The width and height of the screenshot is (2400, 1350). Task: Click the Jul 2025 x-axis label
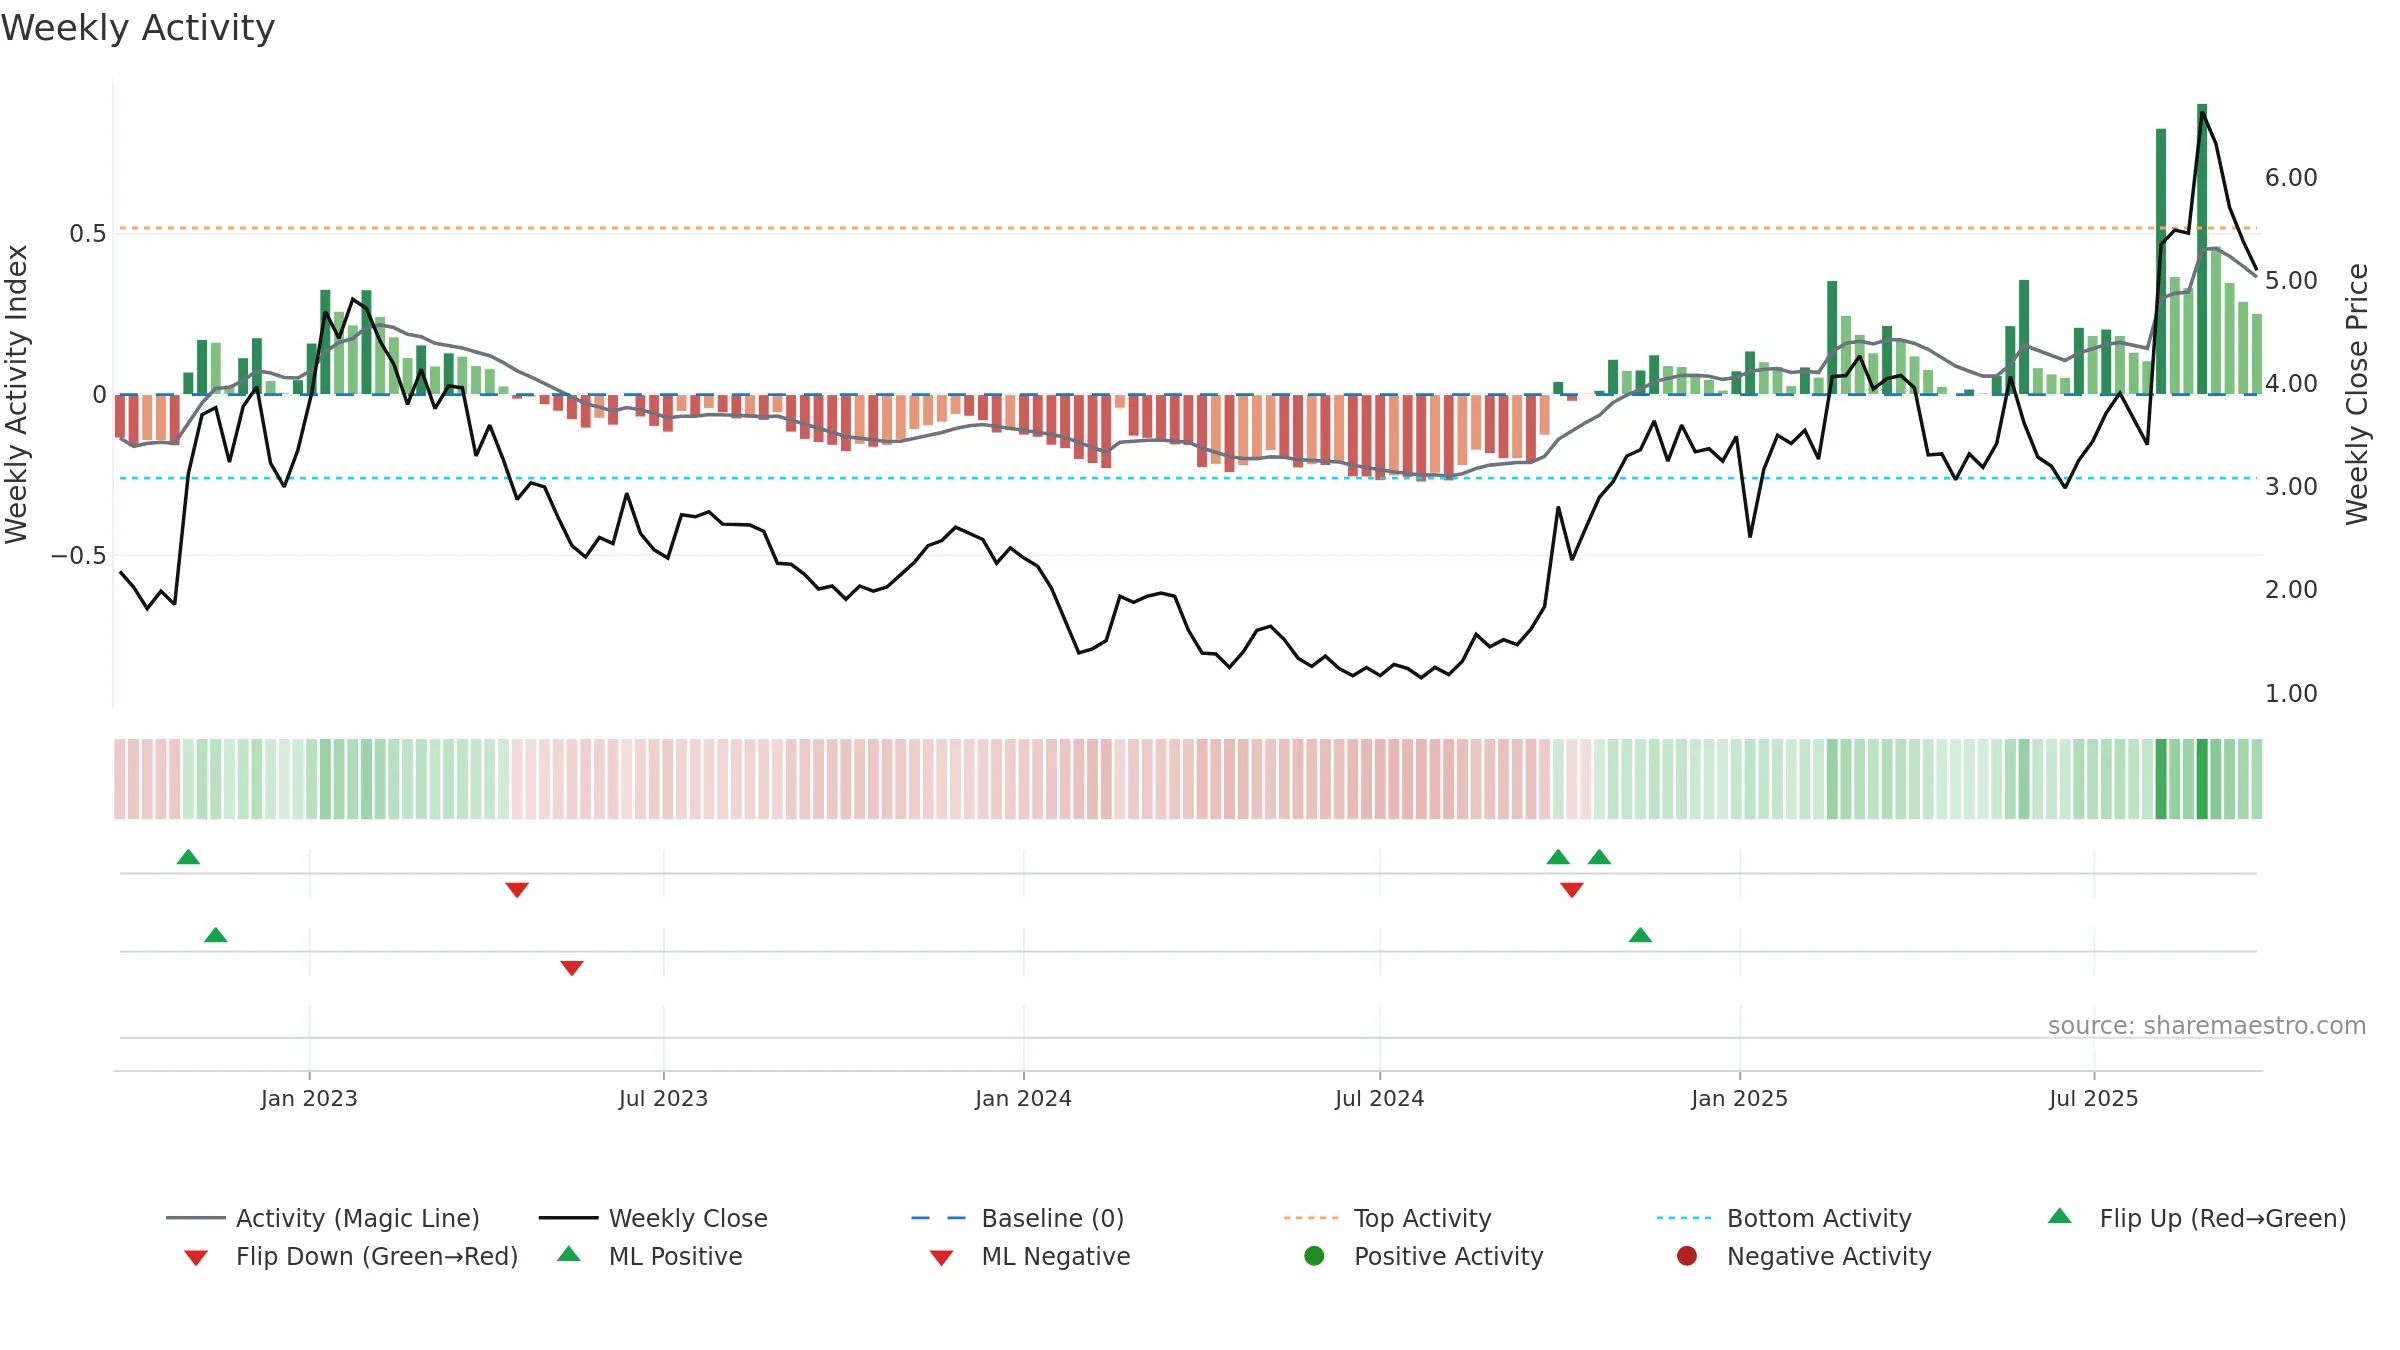coord(2093,1098)
